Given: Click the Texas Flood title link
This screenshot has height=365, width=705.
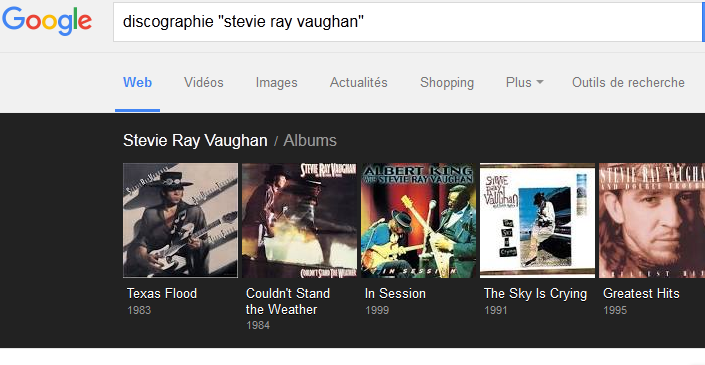Looking at the screenshot, I should pyautogui.click(x=162, y=294).
